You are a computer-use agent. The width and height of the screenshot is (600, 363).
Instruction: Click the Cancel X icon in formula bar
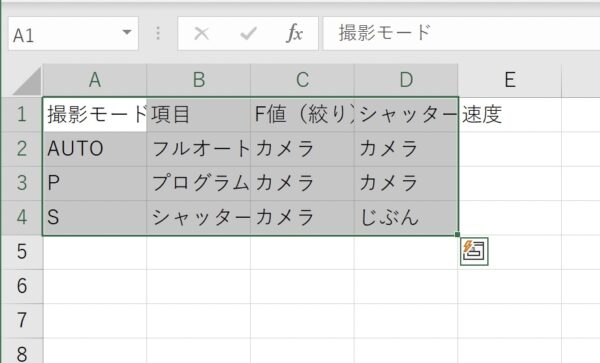coord(201,34)
